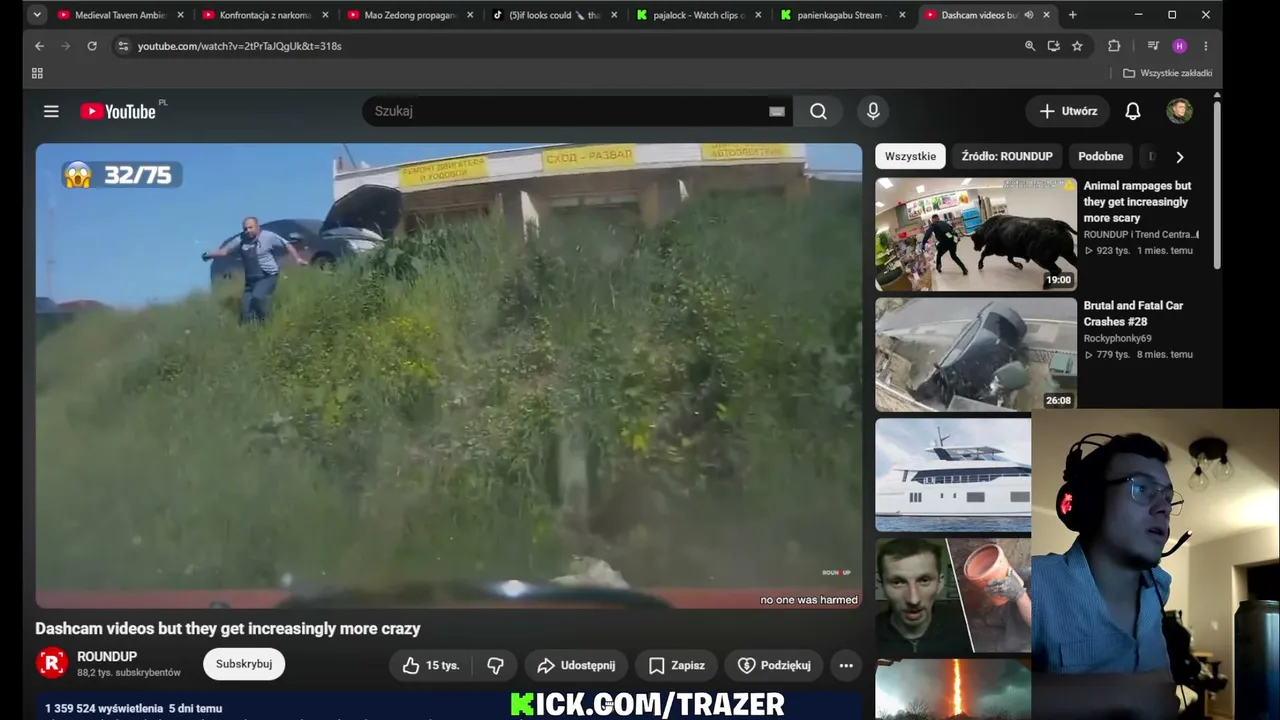1280x720 pixels.
Task: Open 'Animal rampages' video title
Action: (1138, 202)
